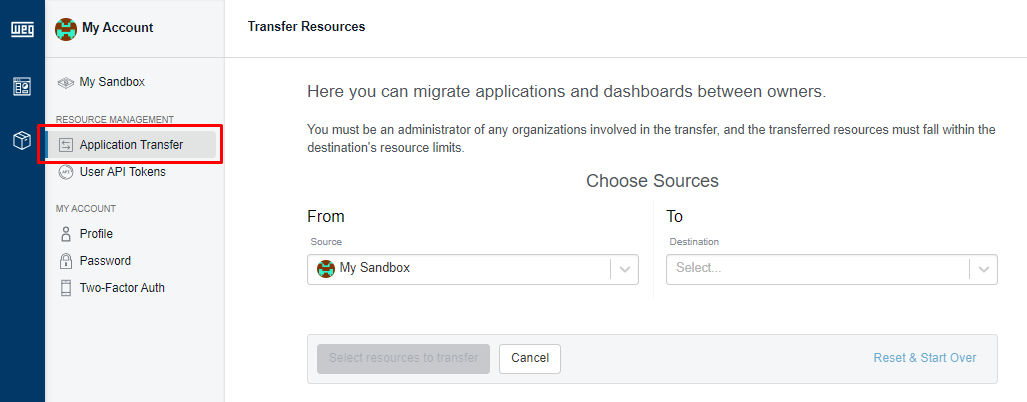Click the User API Tokens icon
The image size is (1027, 402).
click(x=65, y=172)
